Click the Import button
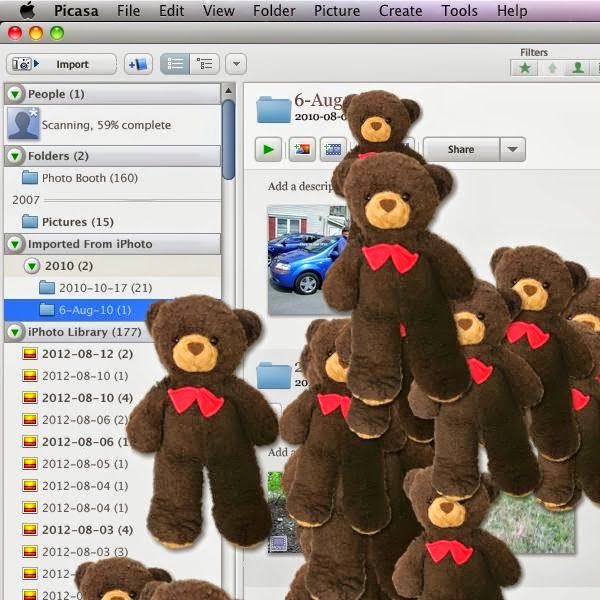 (61, 64)
